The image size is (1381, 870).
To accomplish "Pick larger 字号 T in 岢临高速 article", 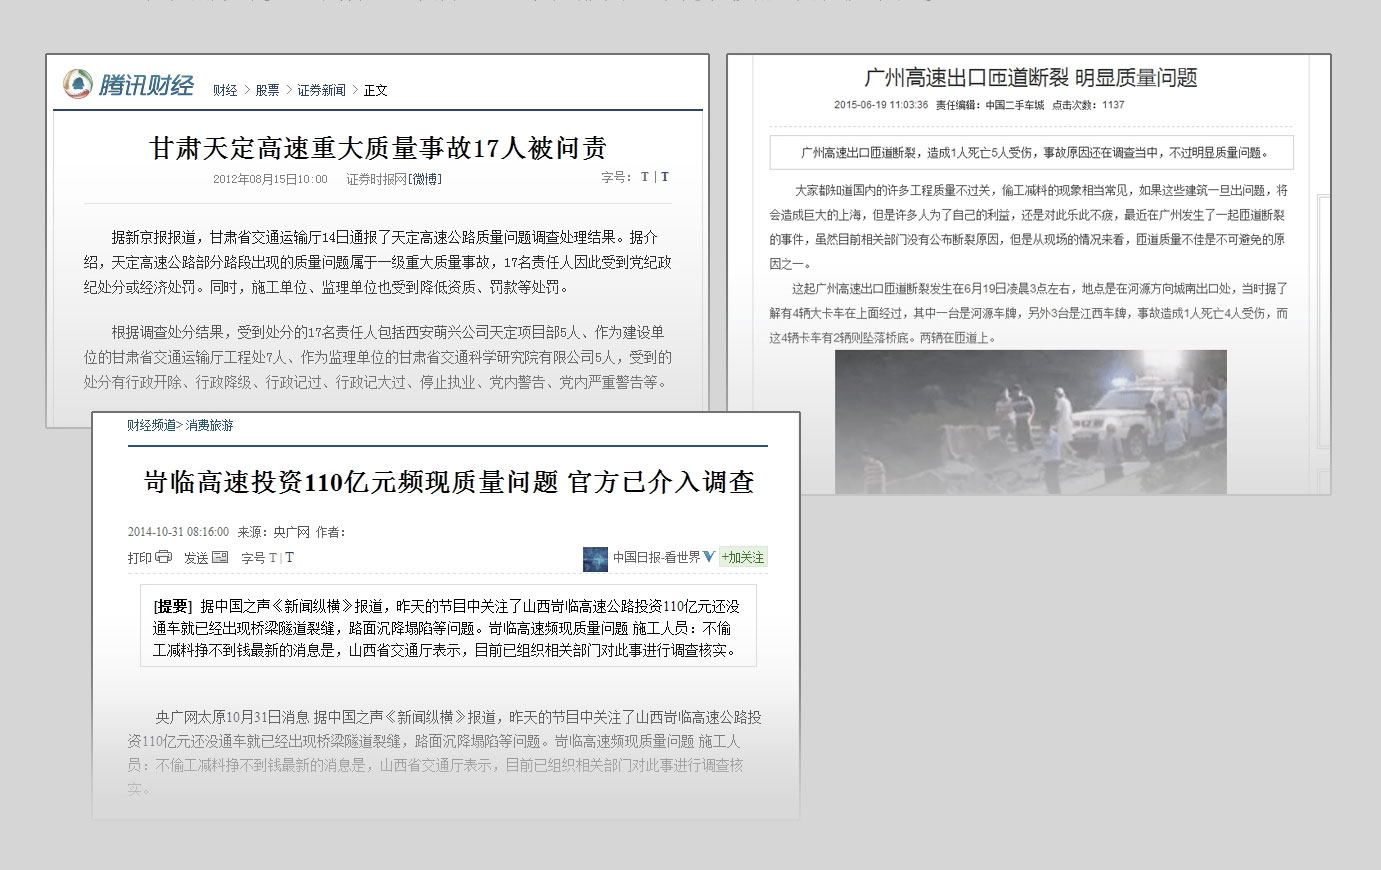I will point(290,558).
